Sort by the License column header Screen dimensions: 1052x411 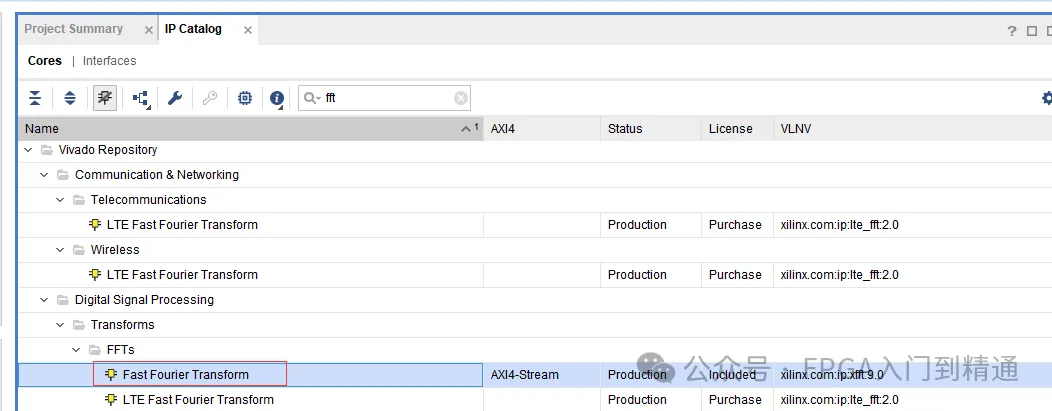coord(737,128)
